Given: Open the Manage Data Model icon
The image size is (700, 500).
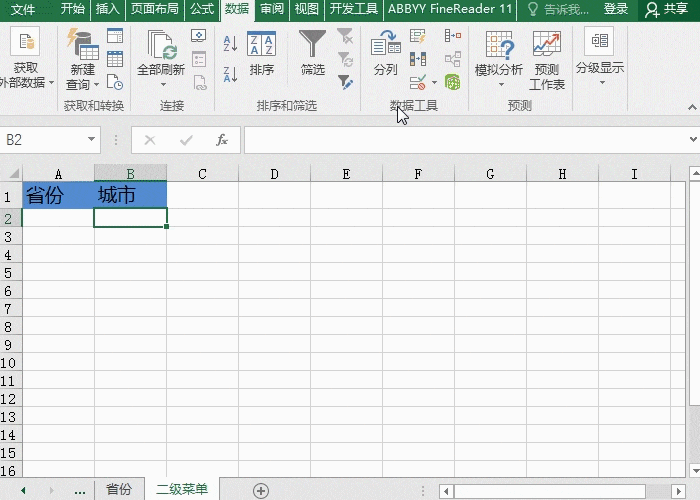Looking at the screenshot, I should (x=453, y=83).
